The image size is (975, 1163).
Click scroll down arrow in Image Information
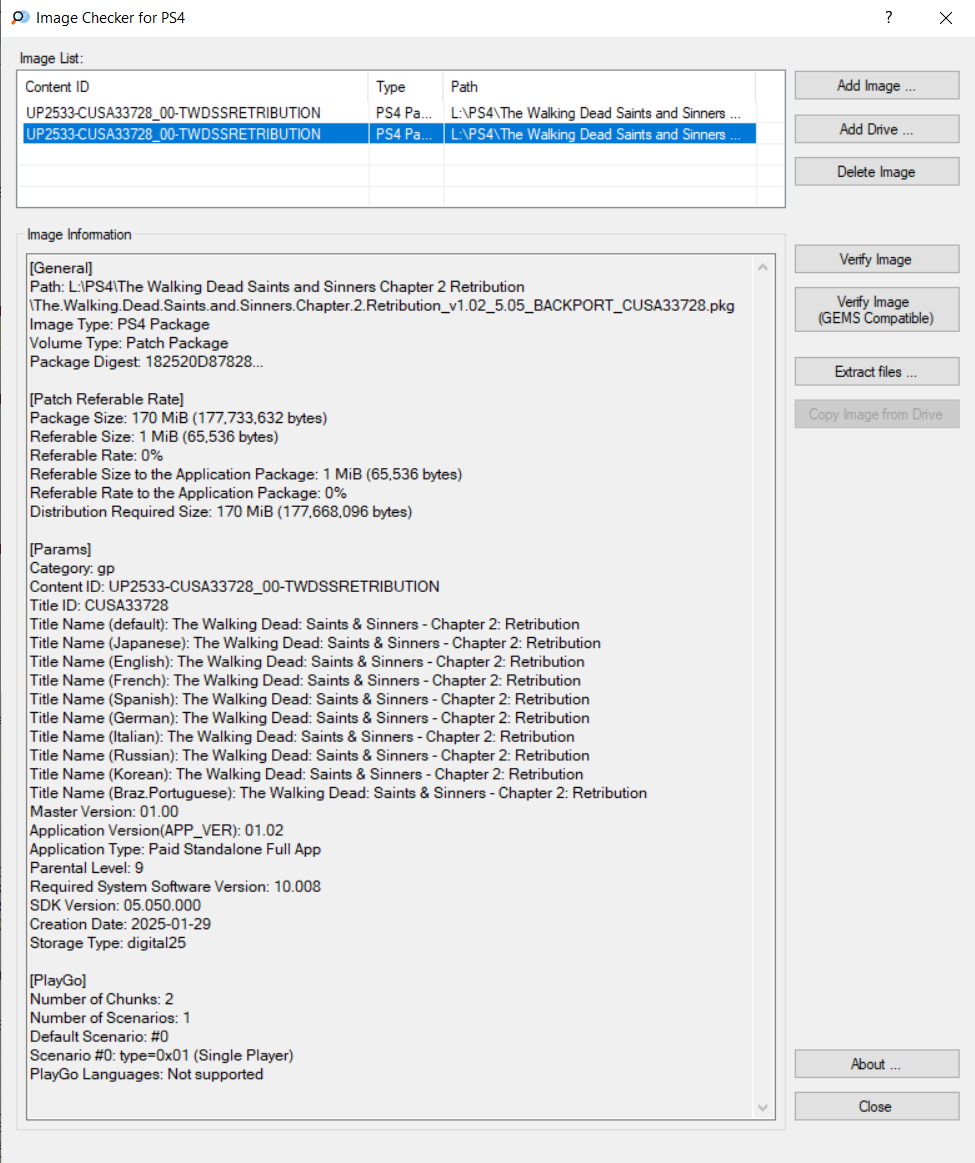[x=763, y=1107]
